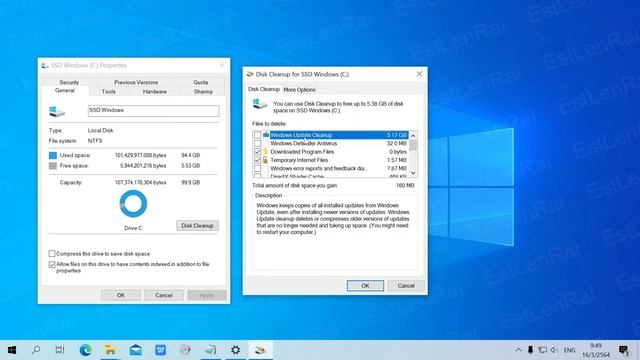This screenshot has width=640, height=360.
Task: Select the General tab in Properties
Action: pos(65,91)
